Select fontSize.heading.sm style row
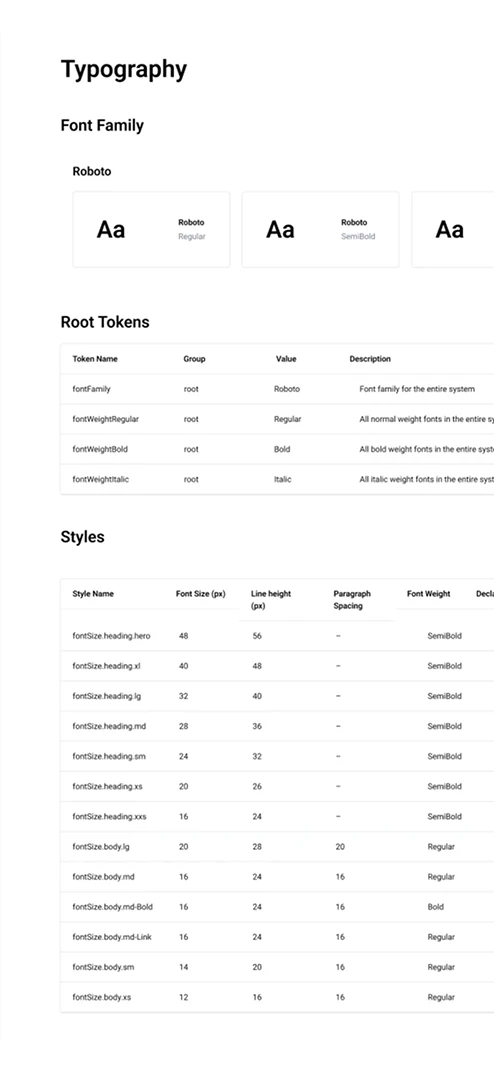Image resolution: width=494 pixels, height=1071 pixels. [277, 756]
